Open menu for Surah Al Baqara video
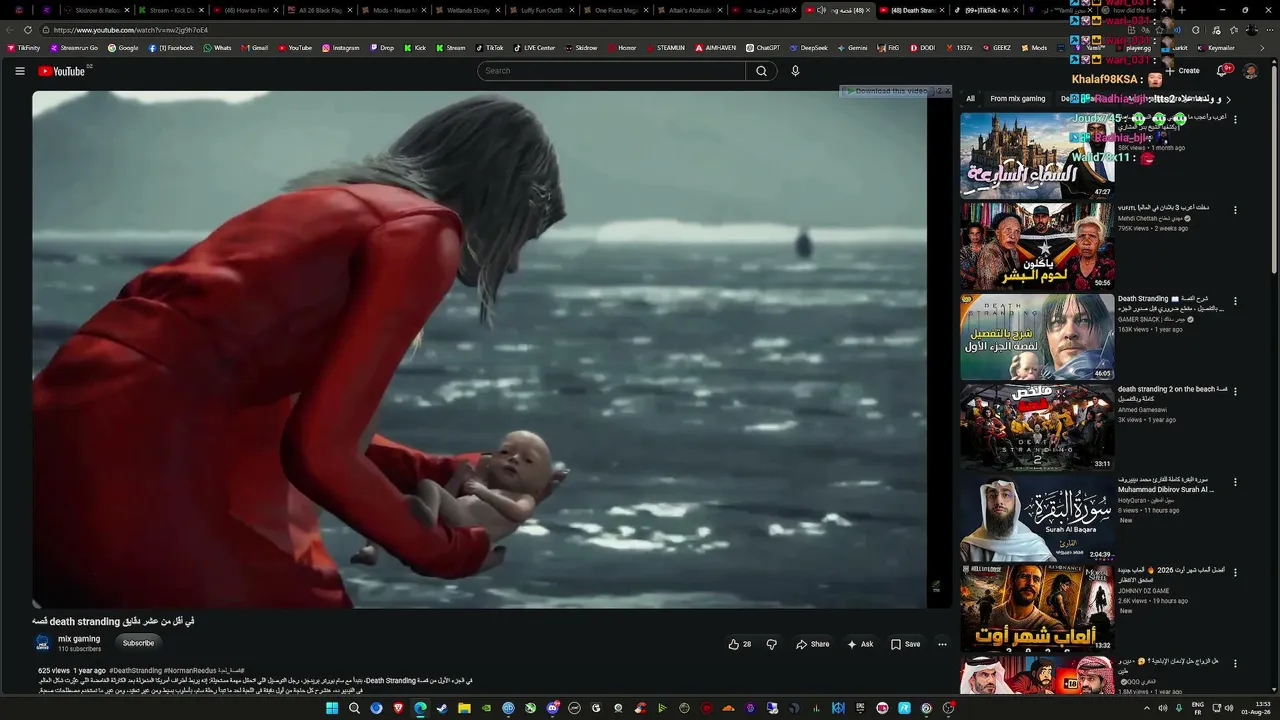The height and width of the screenshot is (720, 1280). point(1235,481)
